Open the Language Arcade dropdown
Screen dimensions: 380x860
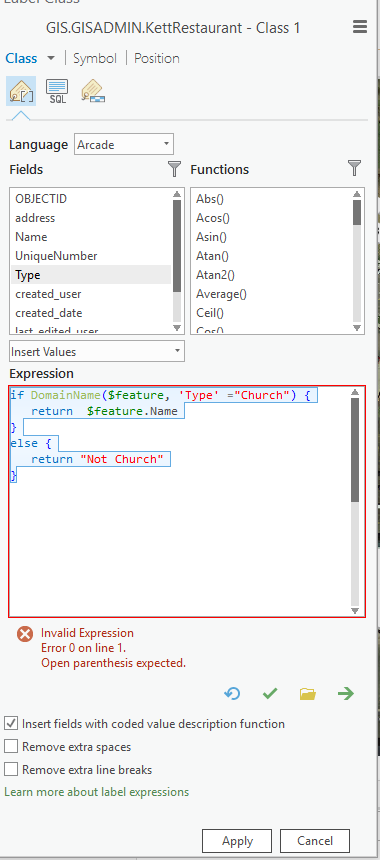point(124,145)
